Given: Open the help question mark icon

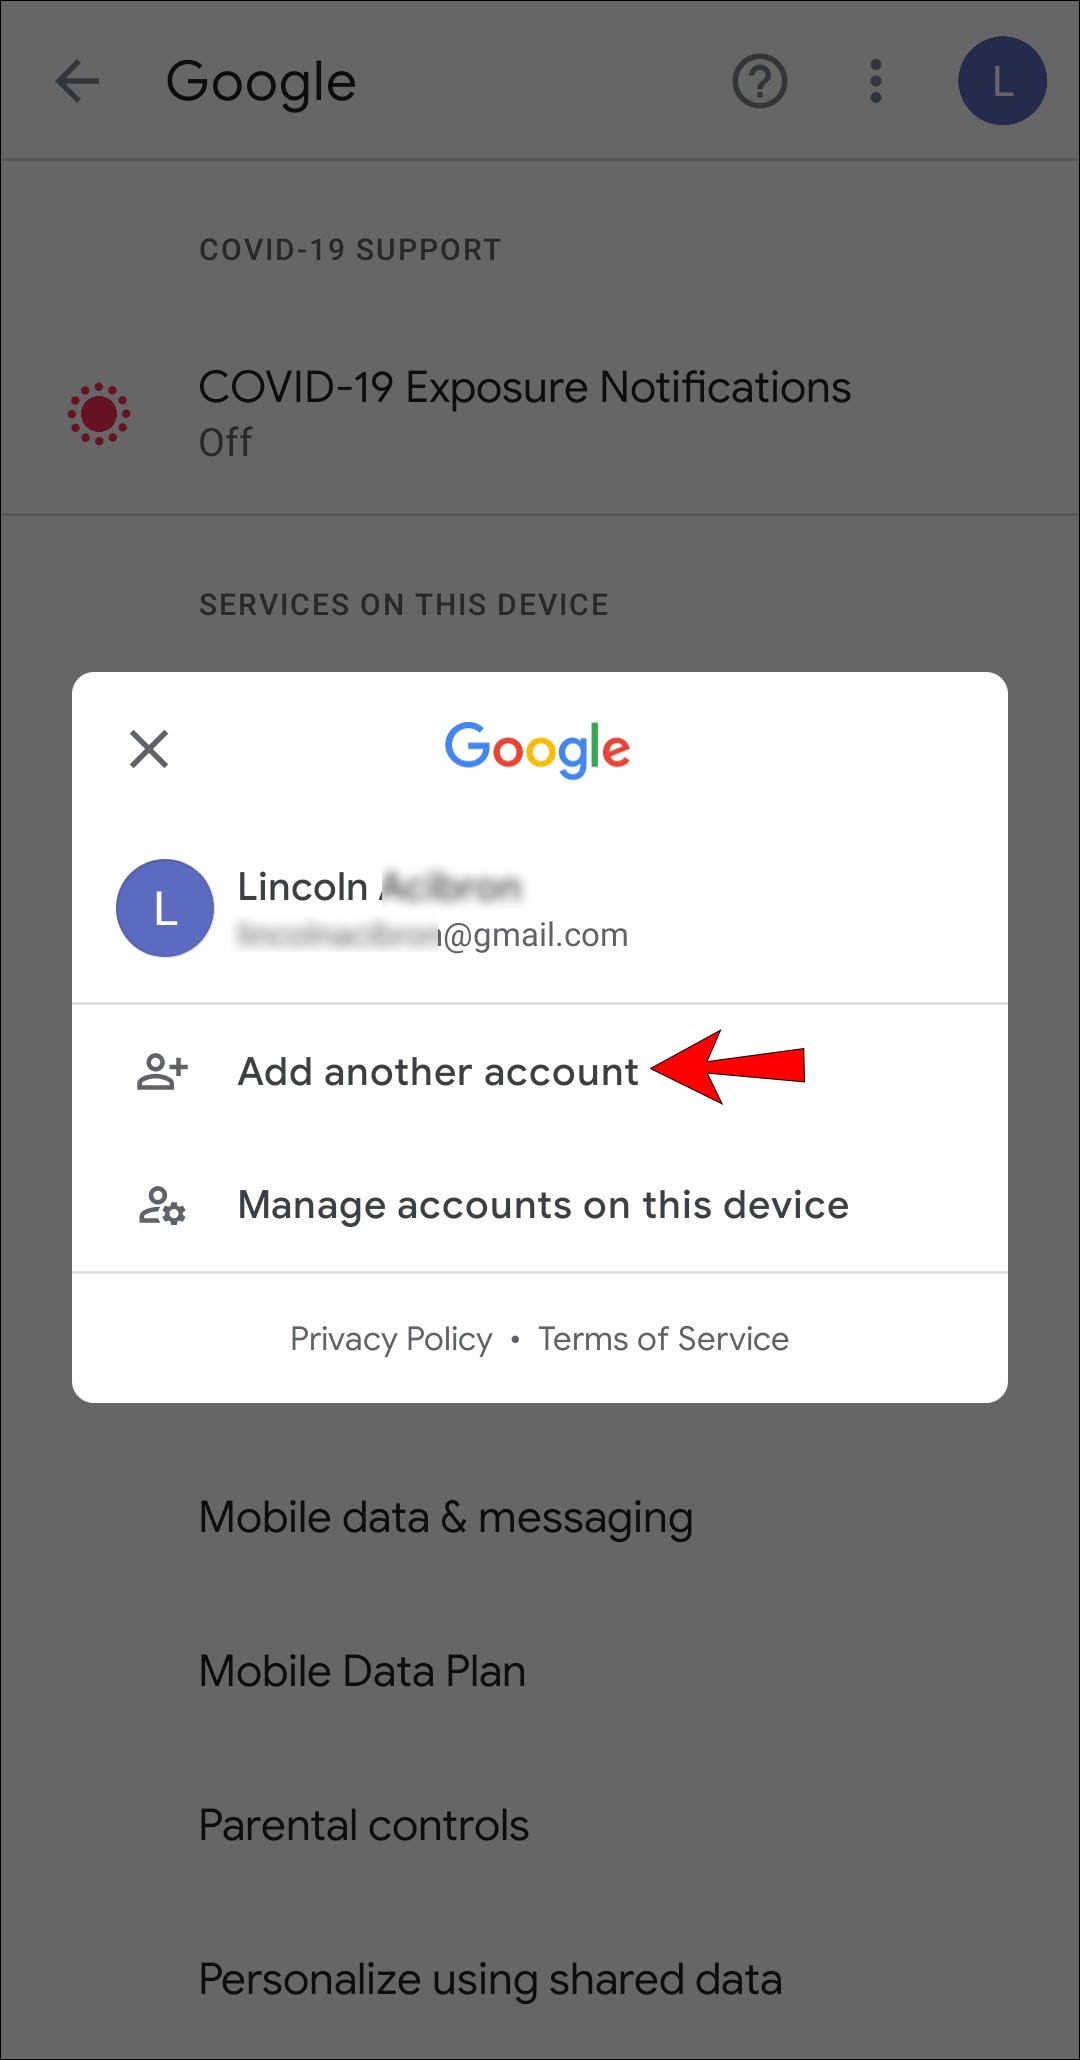Looking at the screenshot, I should click(x=760, y=81).
